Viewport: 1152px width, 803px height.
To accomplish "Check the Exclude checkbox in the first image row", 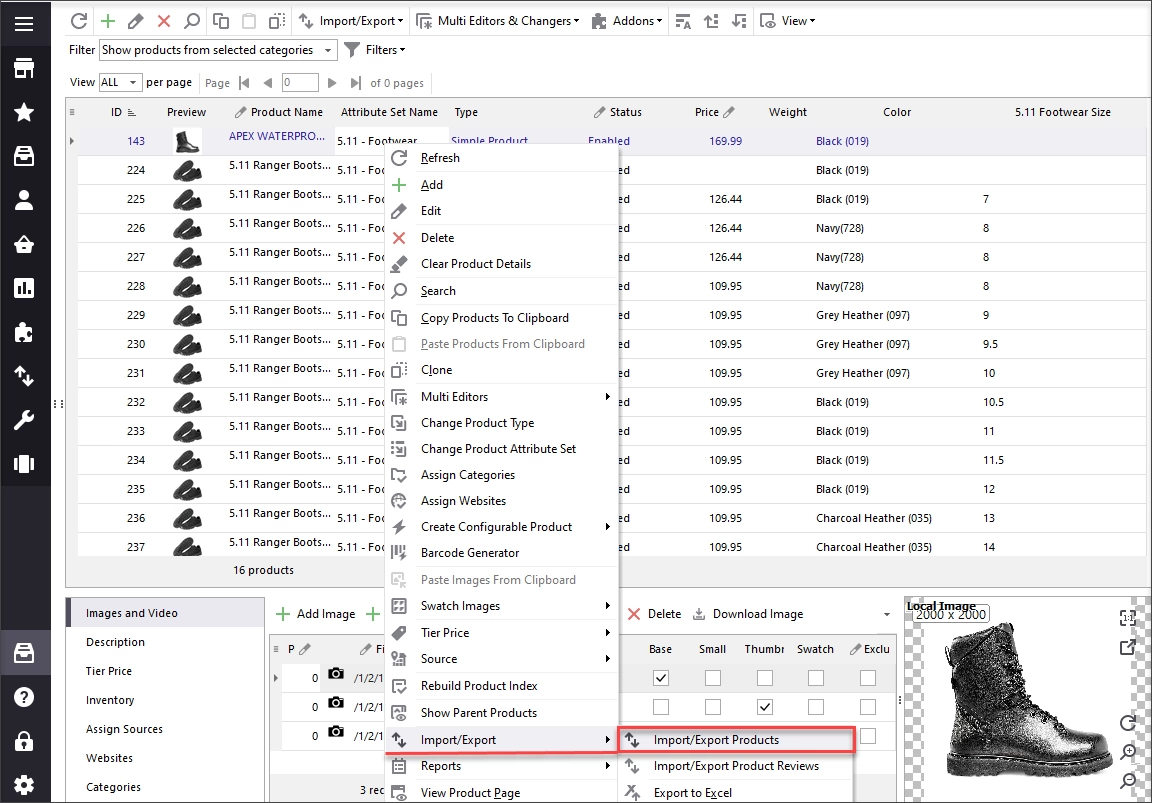I will (x=868, y=677).
